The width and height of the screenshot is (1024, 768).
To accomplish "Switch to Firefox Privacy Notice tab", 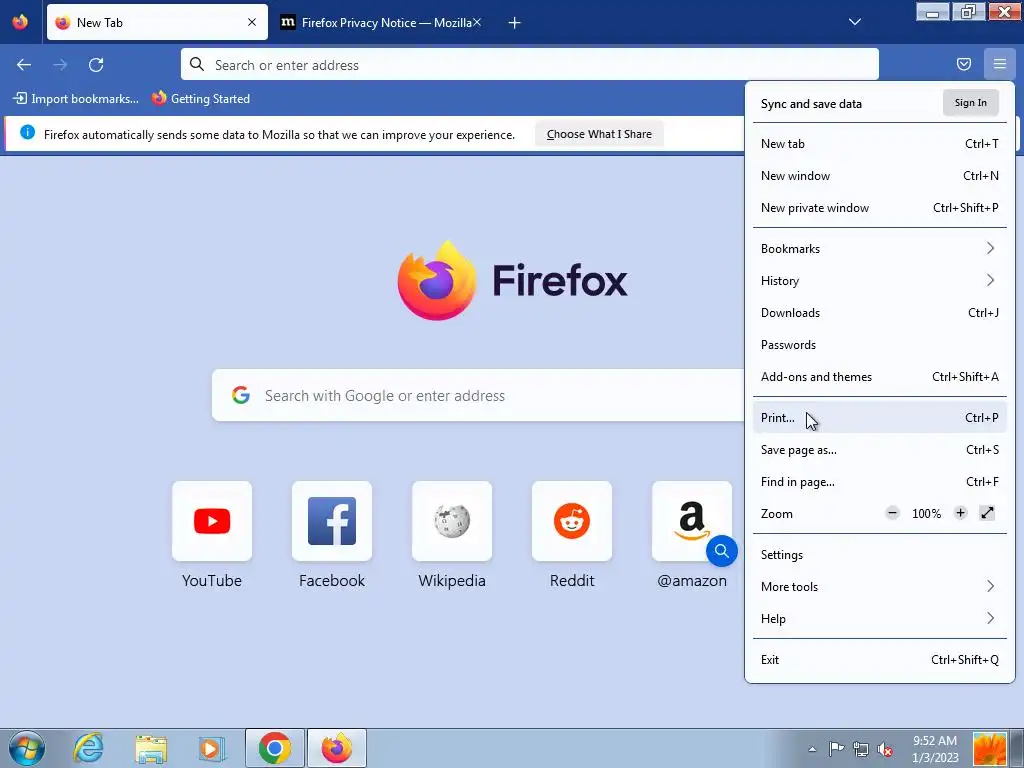I will click(381, 22).
